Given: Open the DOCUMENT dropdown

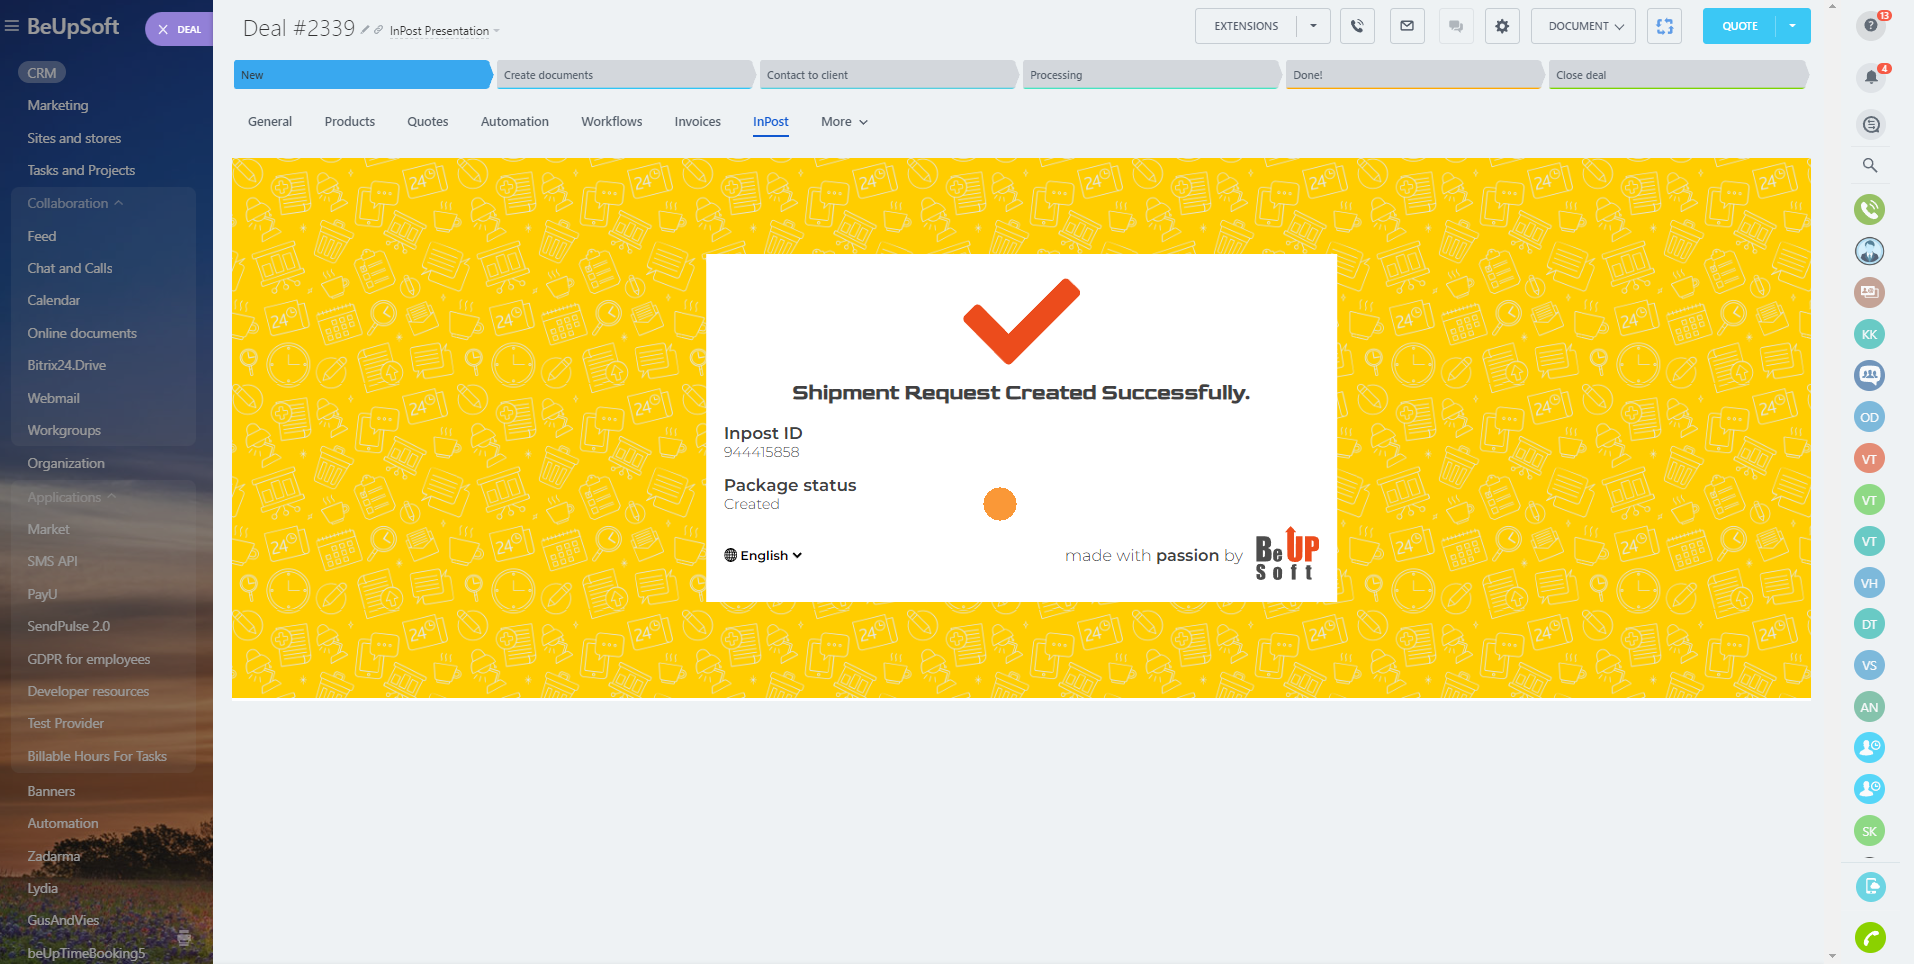Looking at the screenshot, I should 1584,26.
